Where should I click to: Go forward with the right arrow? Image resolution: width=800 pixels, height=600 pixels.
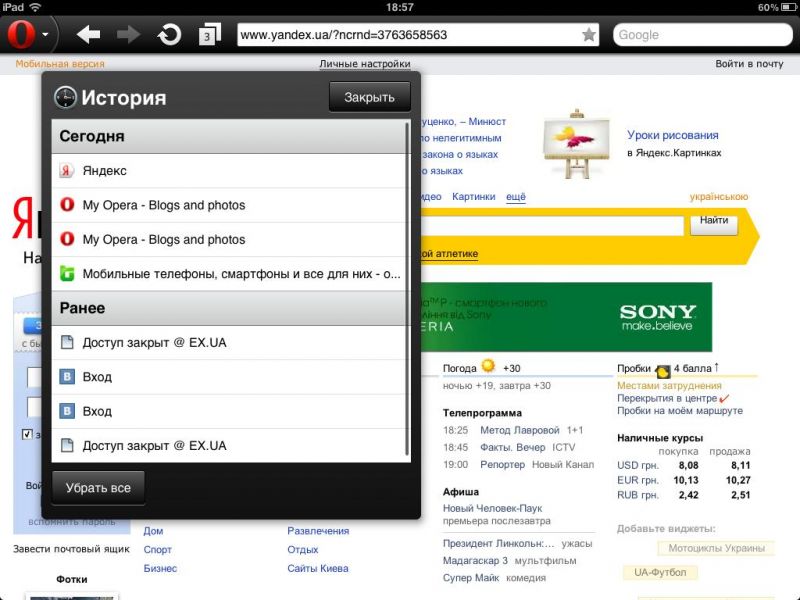point(128,35)
